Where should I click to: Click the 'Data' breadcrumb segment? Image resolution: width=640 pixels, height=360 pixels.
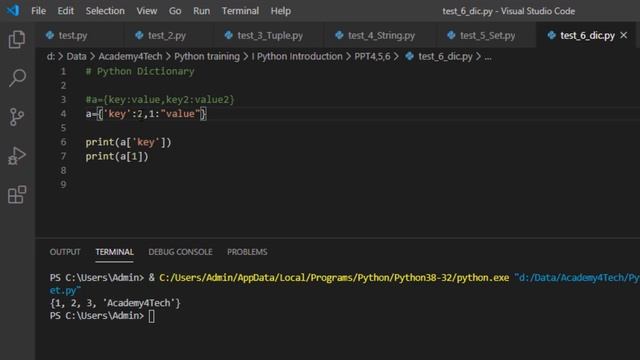(x=76, y=56)
